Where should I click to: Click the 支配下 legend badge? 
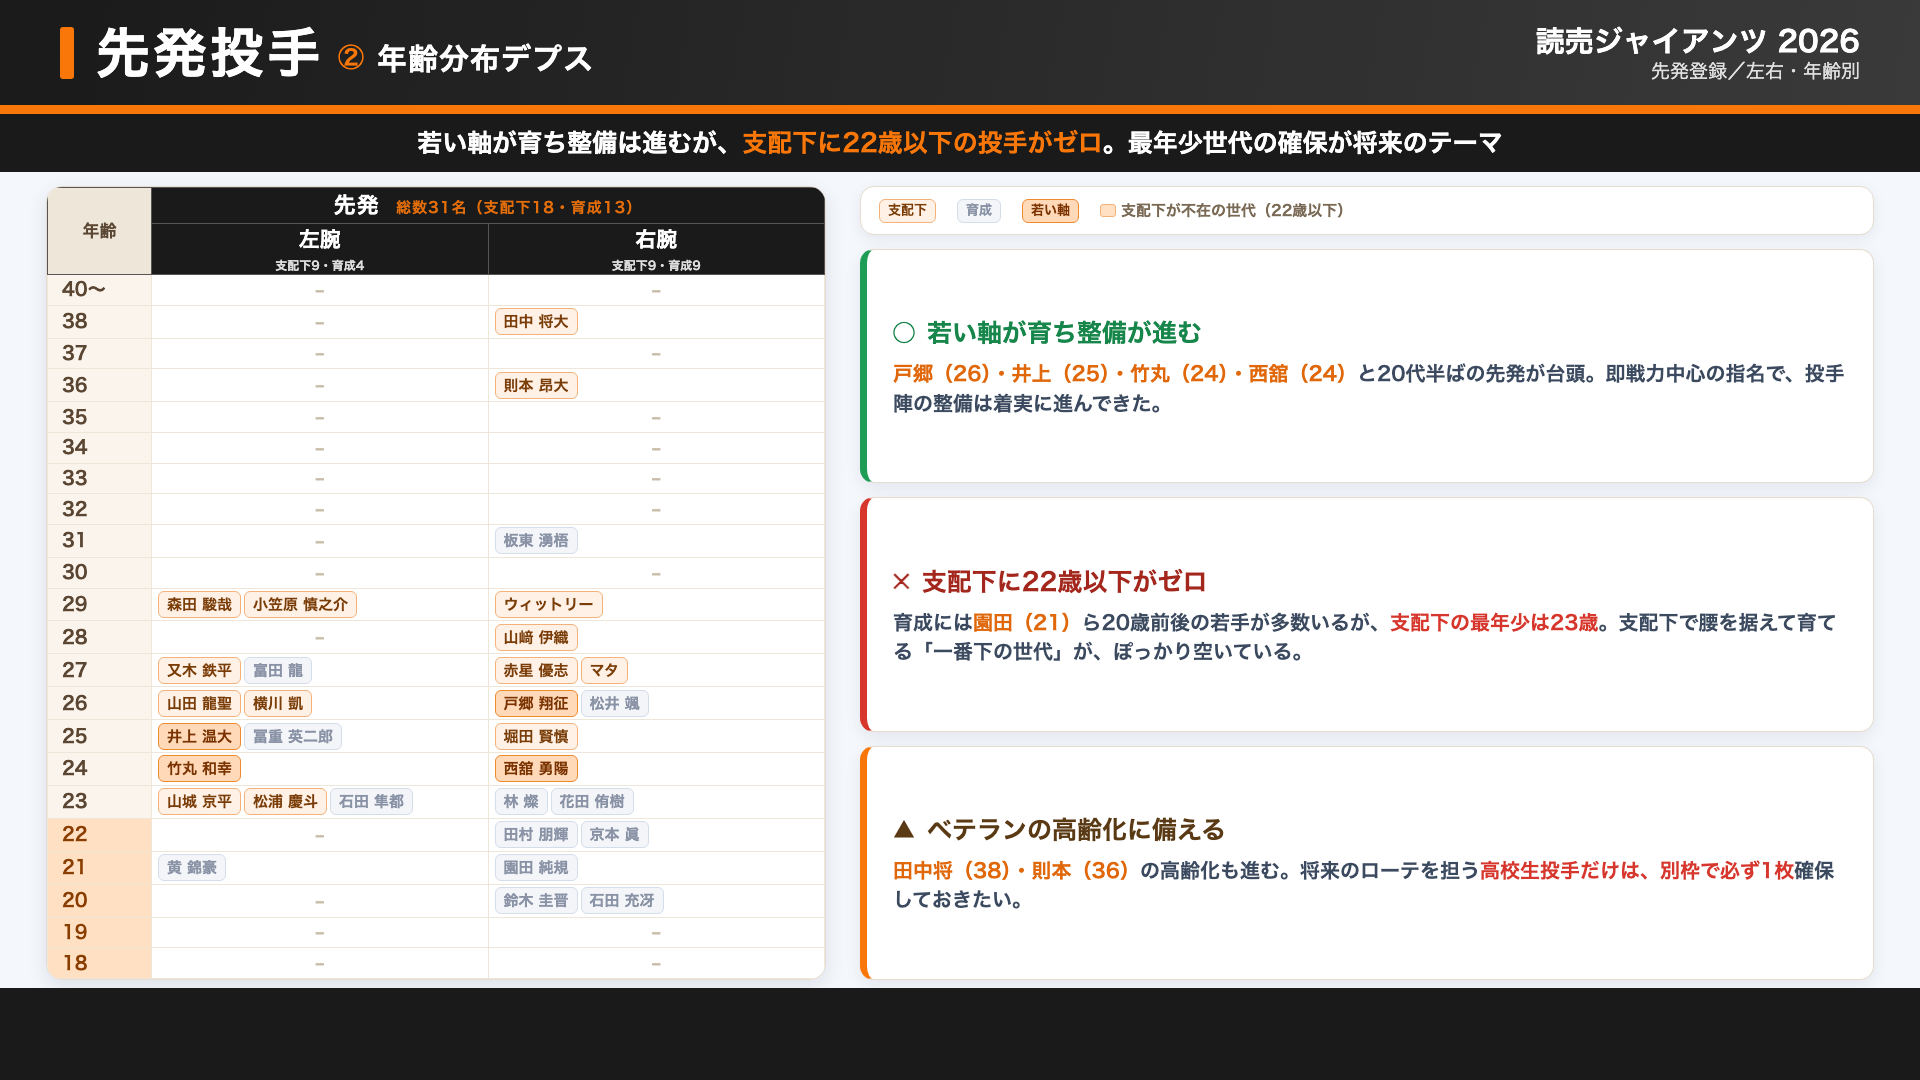click(907, 211)
